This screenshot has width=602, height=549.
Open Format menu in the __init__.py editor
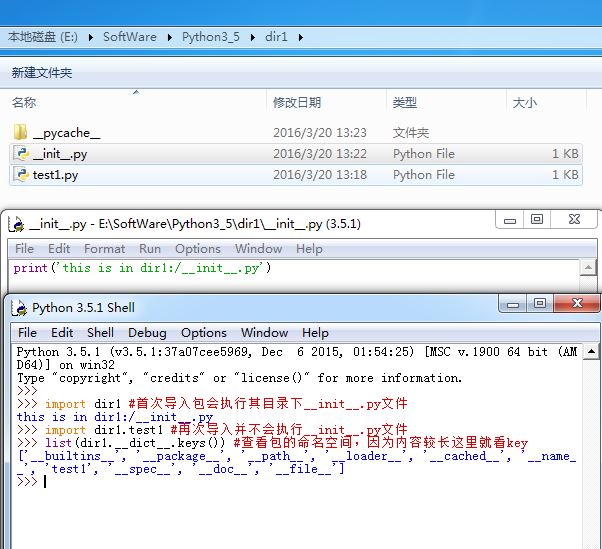click(104, 249)
